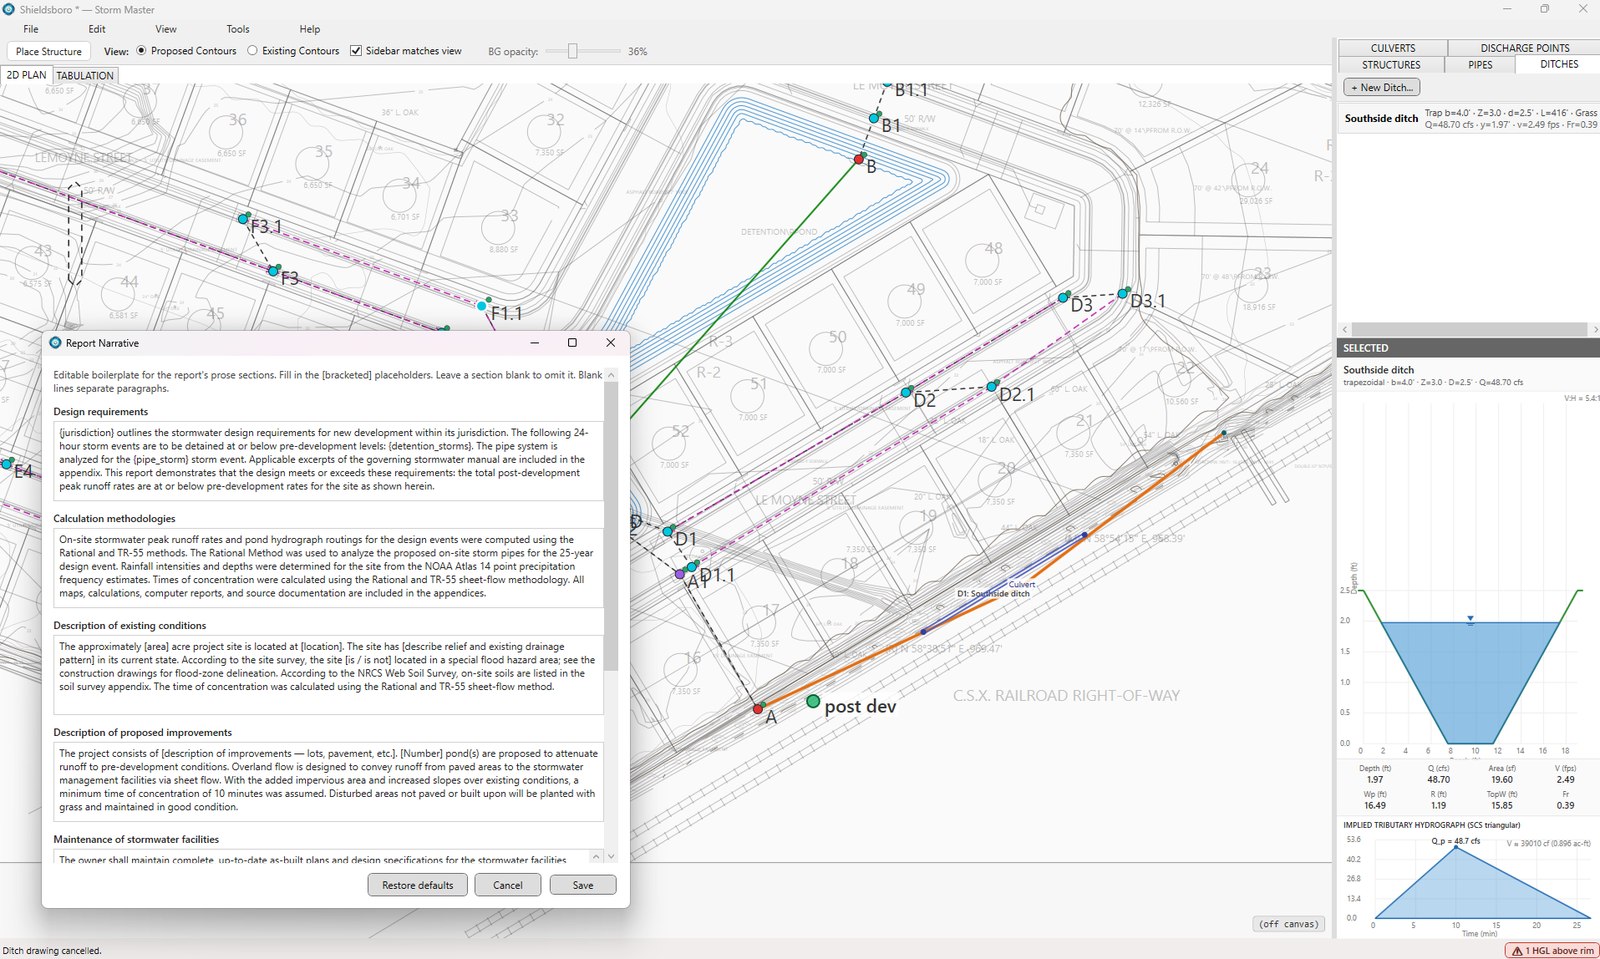The width and height of the screenshot is (1600, 959).
Task: Click the dialog scrollbar down arrow
Action: pos(611,856)
